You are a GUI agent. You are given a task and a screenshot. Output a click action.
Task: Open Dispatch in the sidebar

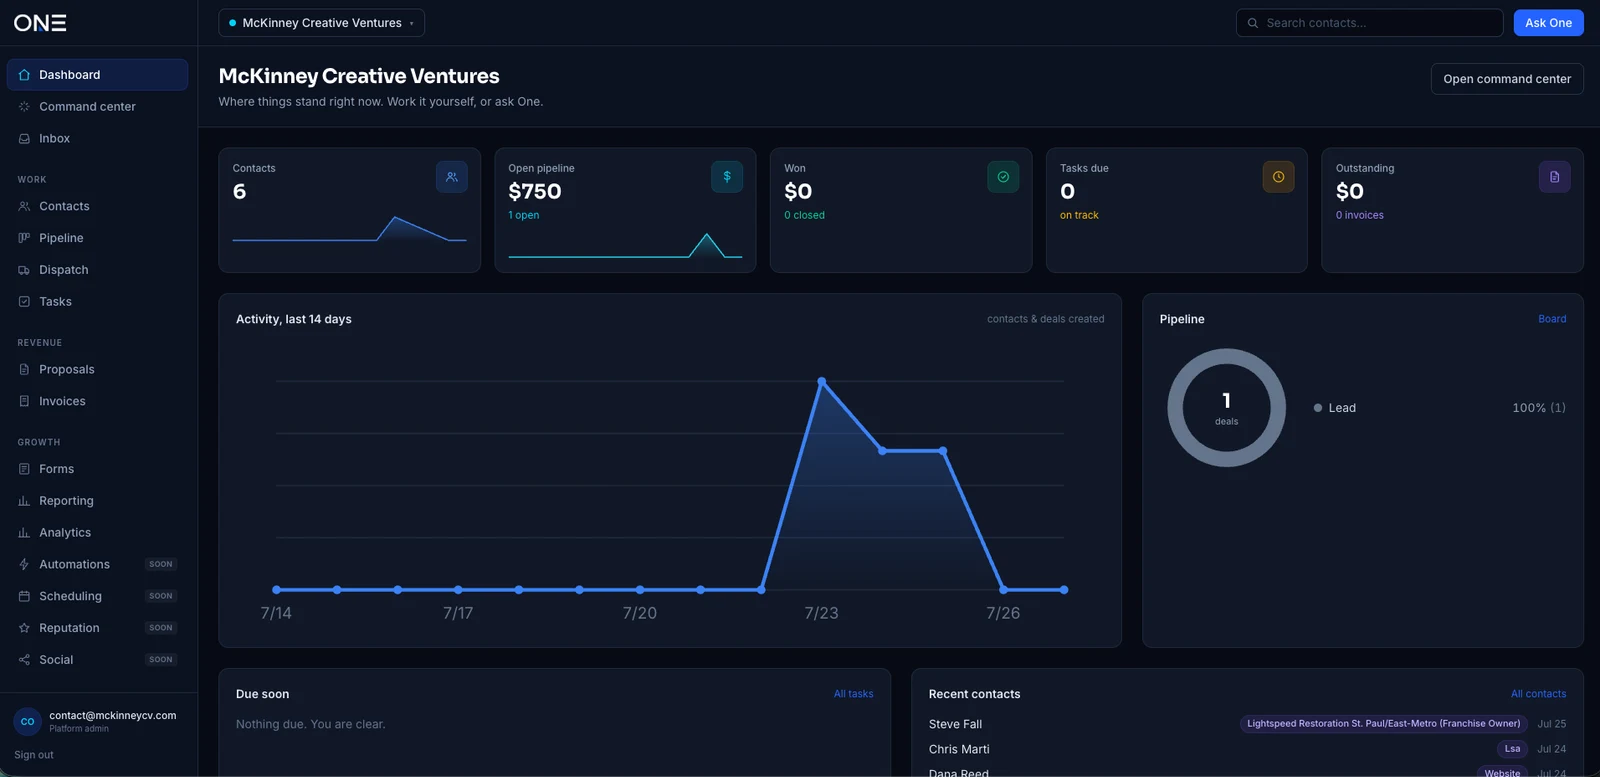[97, 270]
